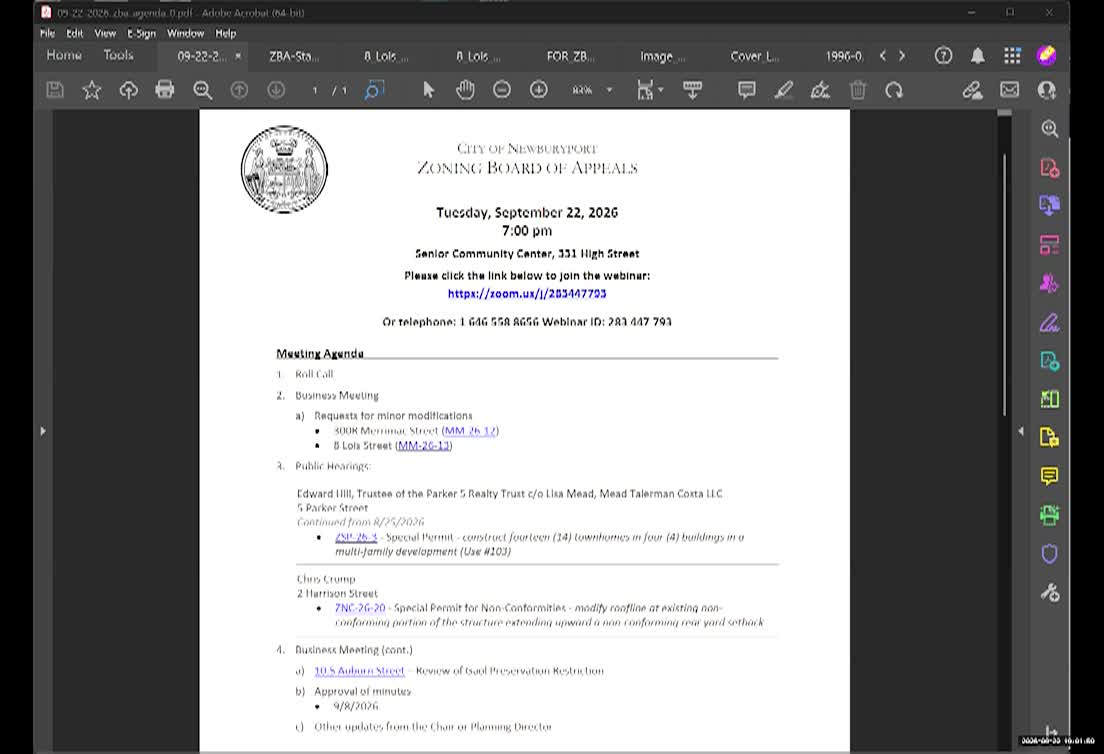
Task: Click the page number input field
Action: pos(315,90)
